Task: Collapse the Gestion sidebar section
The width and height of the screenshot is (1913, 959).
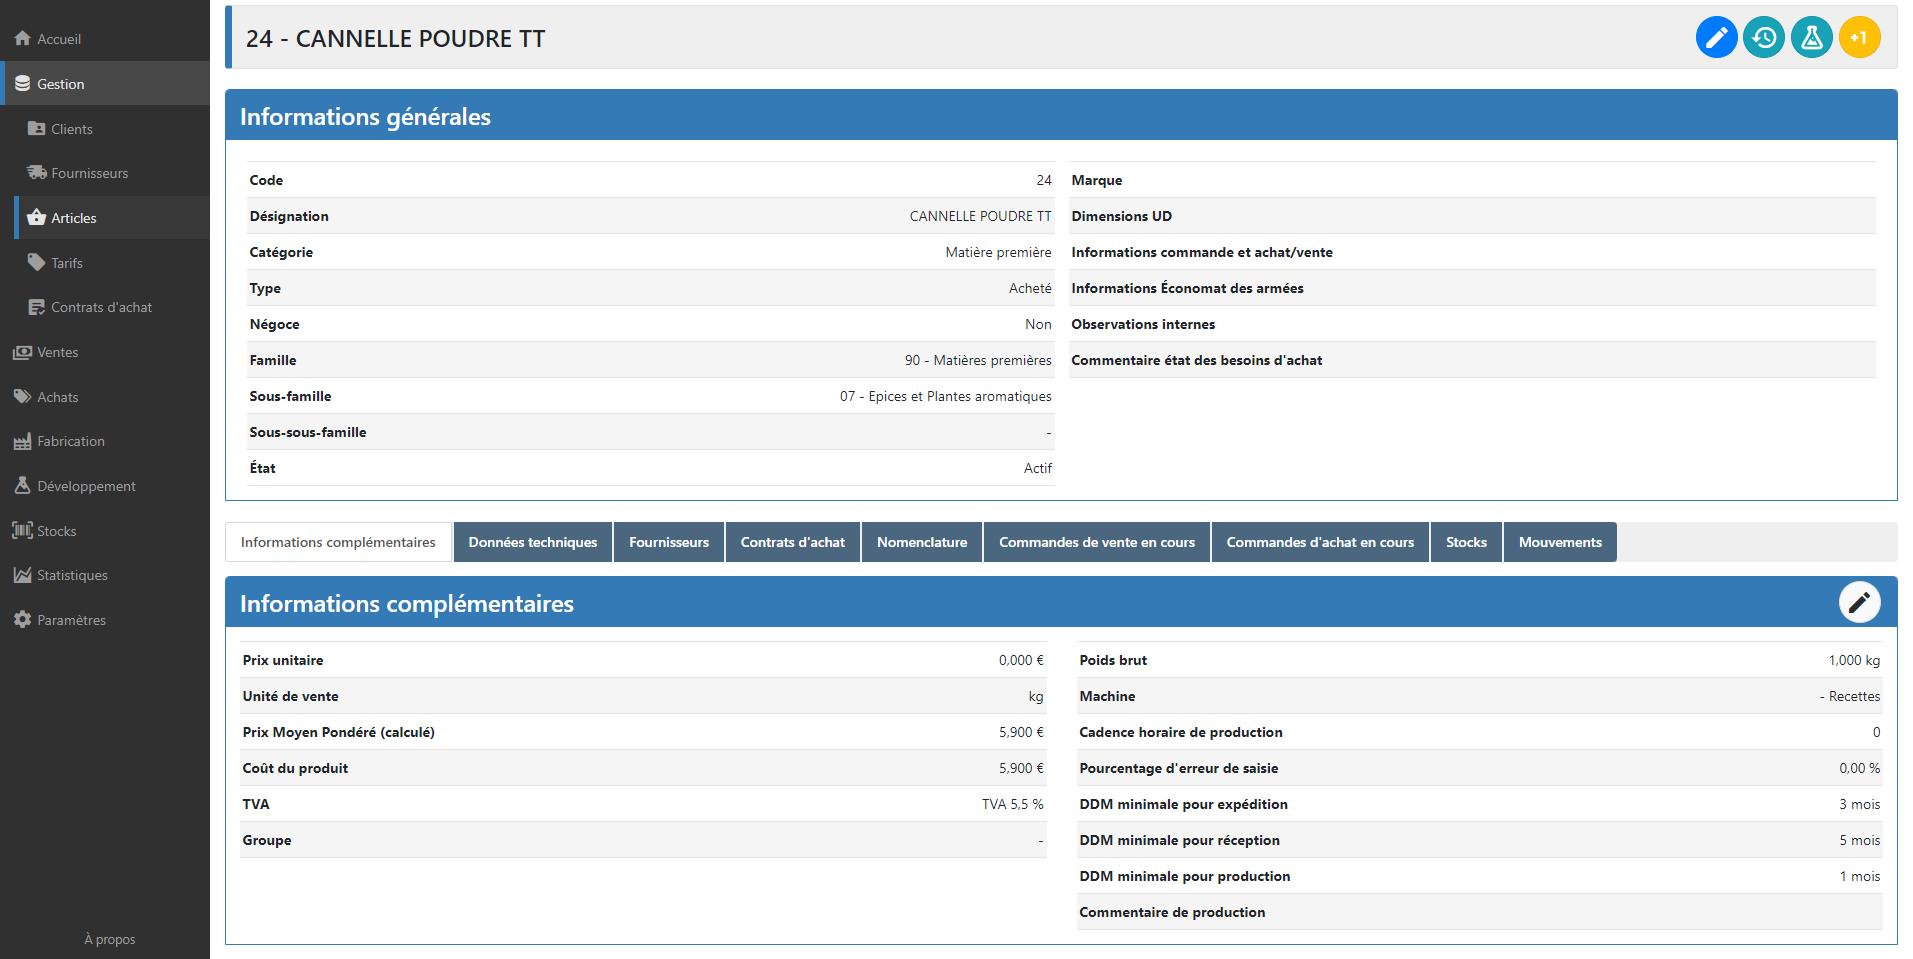Action: coord(105,83)
